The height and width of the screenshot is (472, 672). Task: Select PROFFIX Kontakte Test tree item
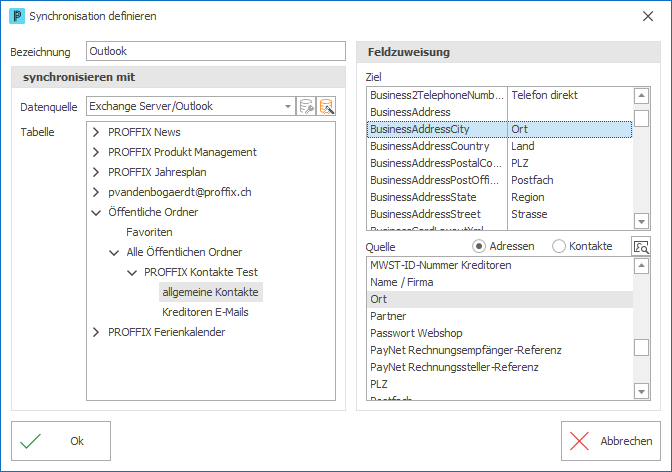pos(201,272)
